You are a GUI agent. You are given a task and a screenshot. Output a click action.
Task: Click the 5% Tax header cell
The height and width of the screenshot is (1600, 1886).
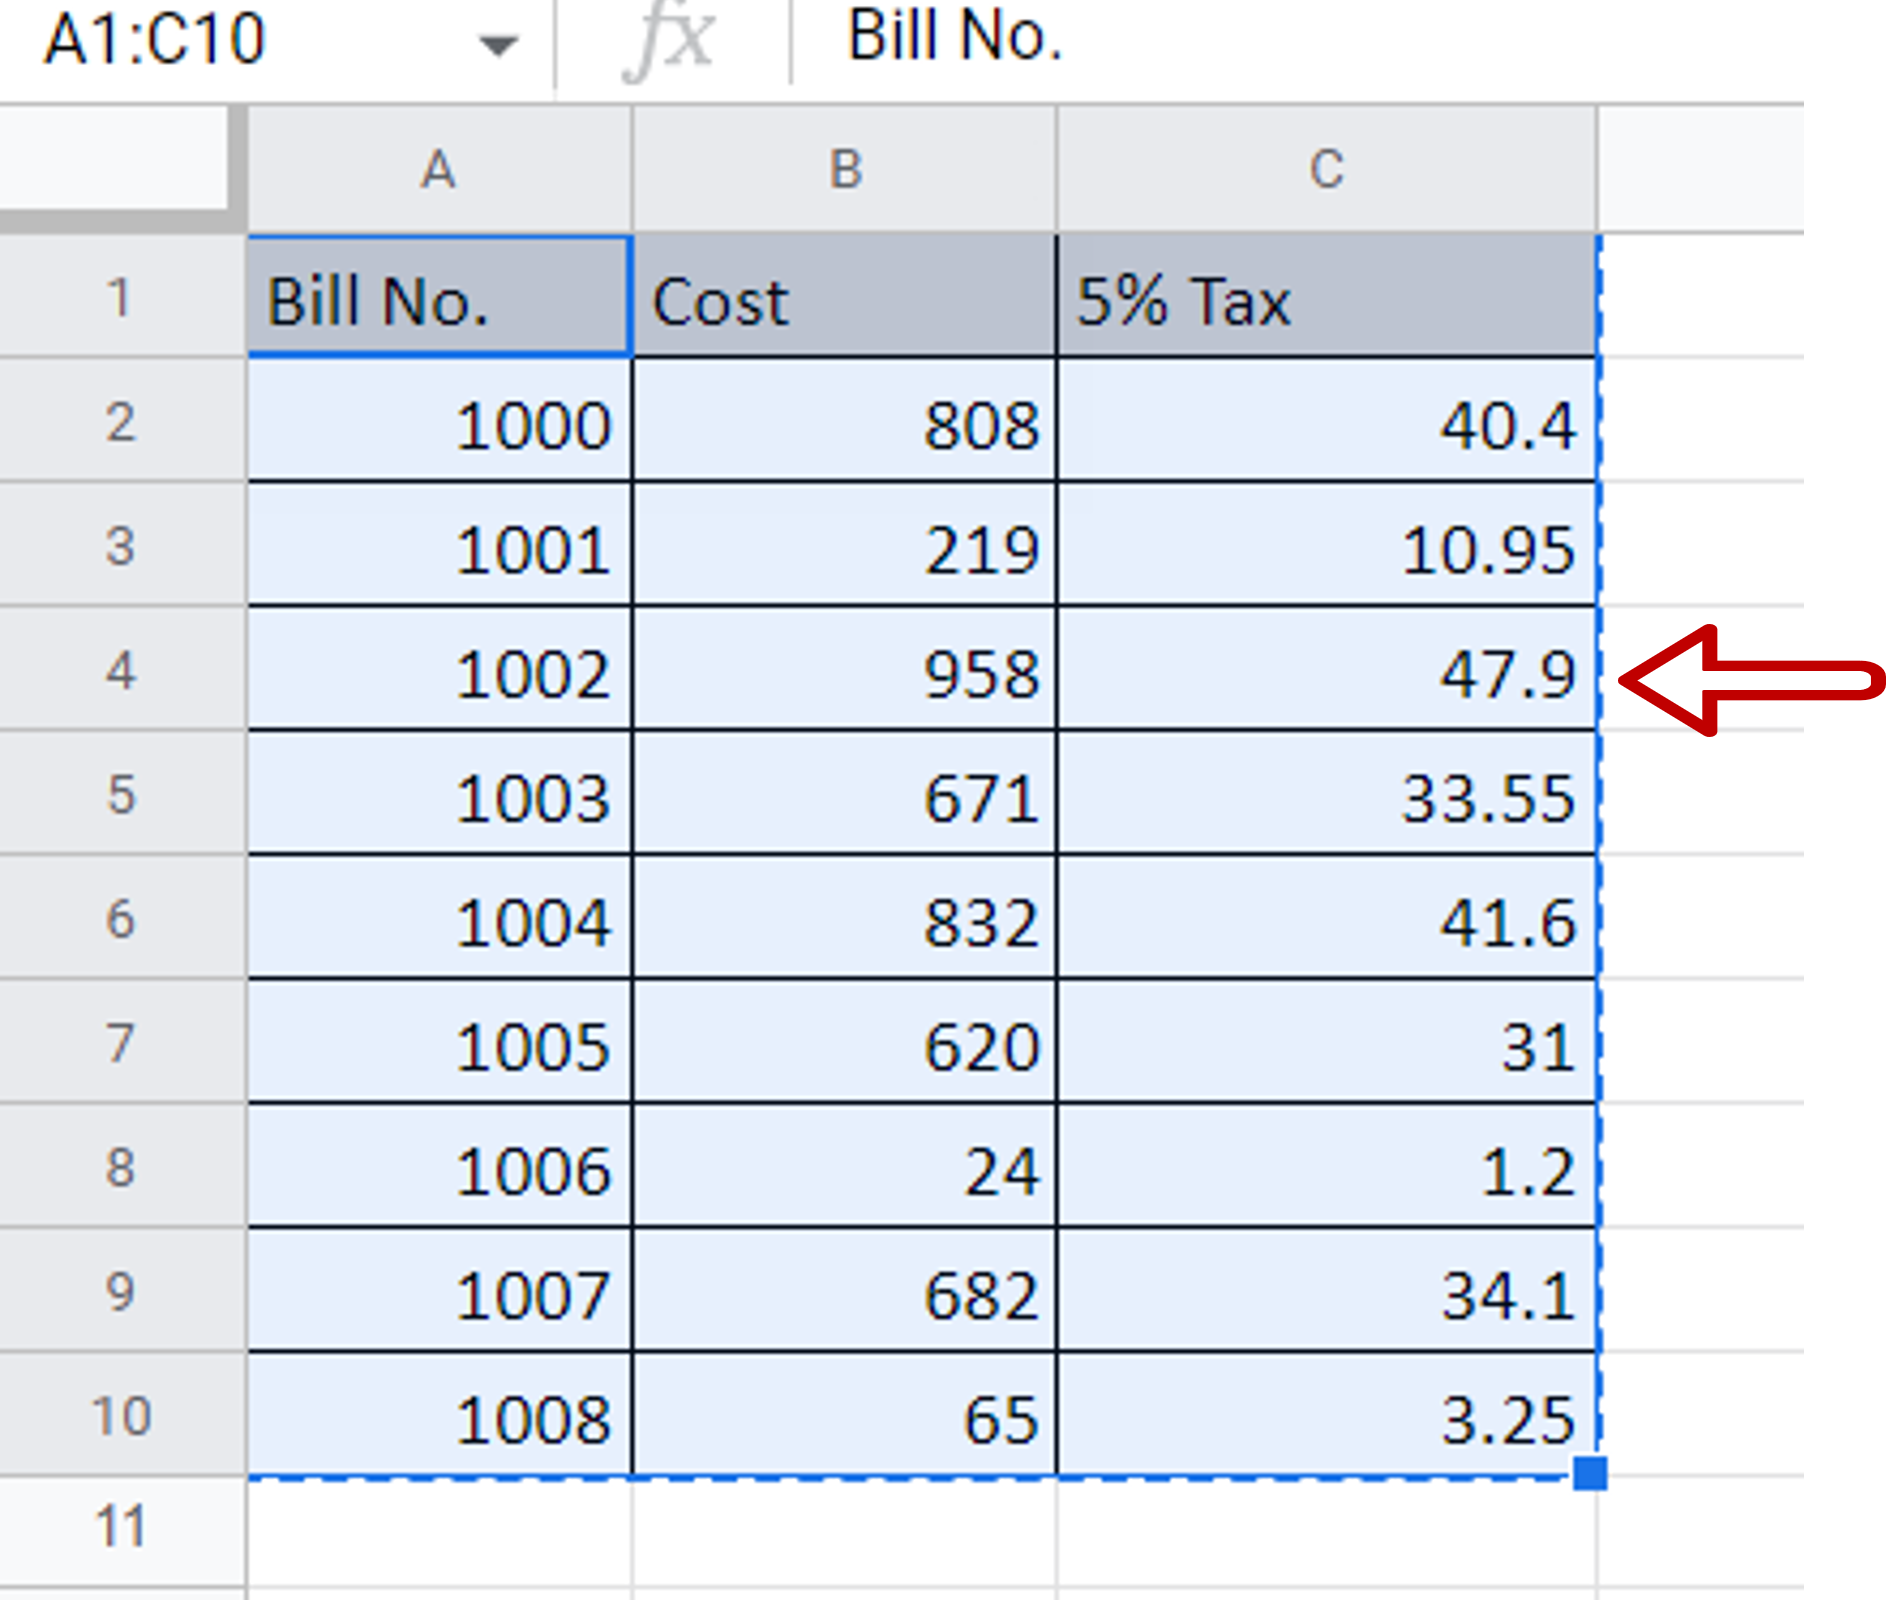pyautogui.click(x=1326, y=297)
